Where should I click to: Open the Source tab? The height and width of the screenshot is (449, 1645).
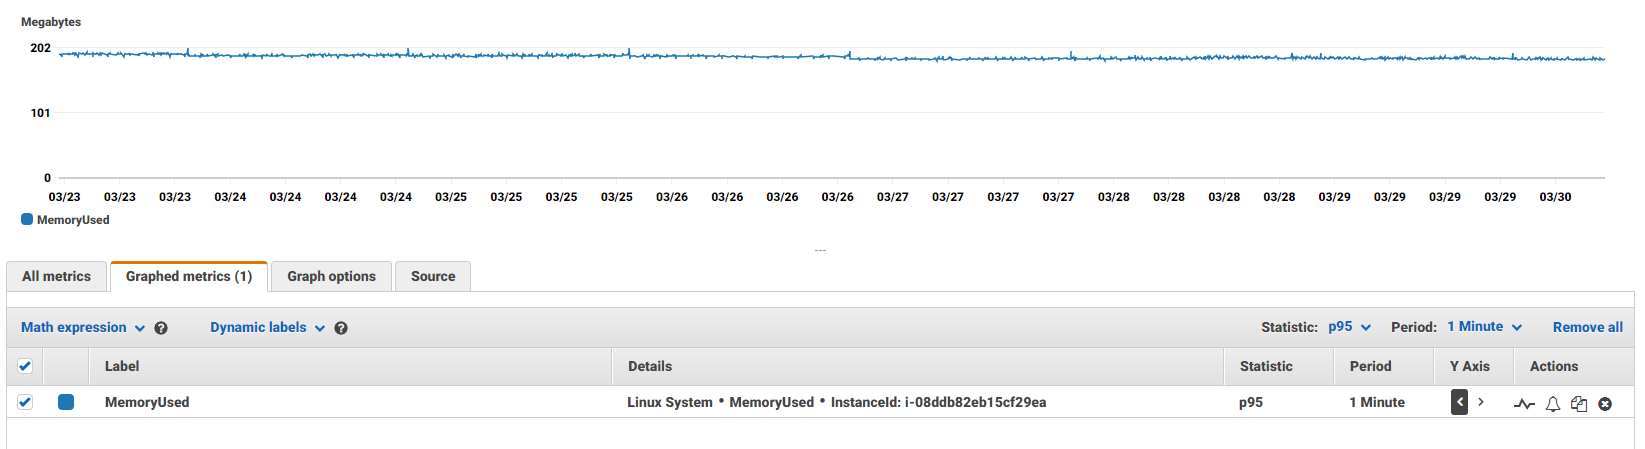(x=433, y=277)
